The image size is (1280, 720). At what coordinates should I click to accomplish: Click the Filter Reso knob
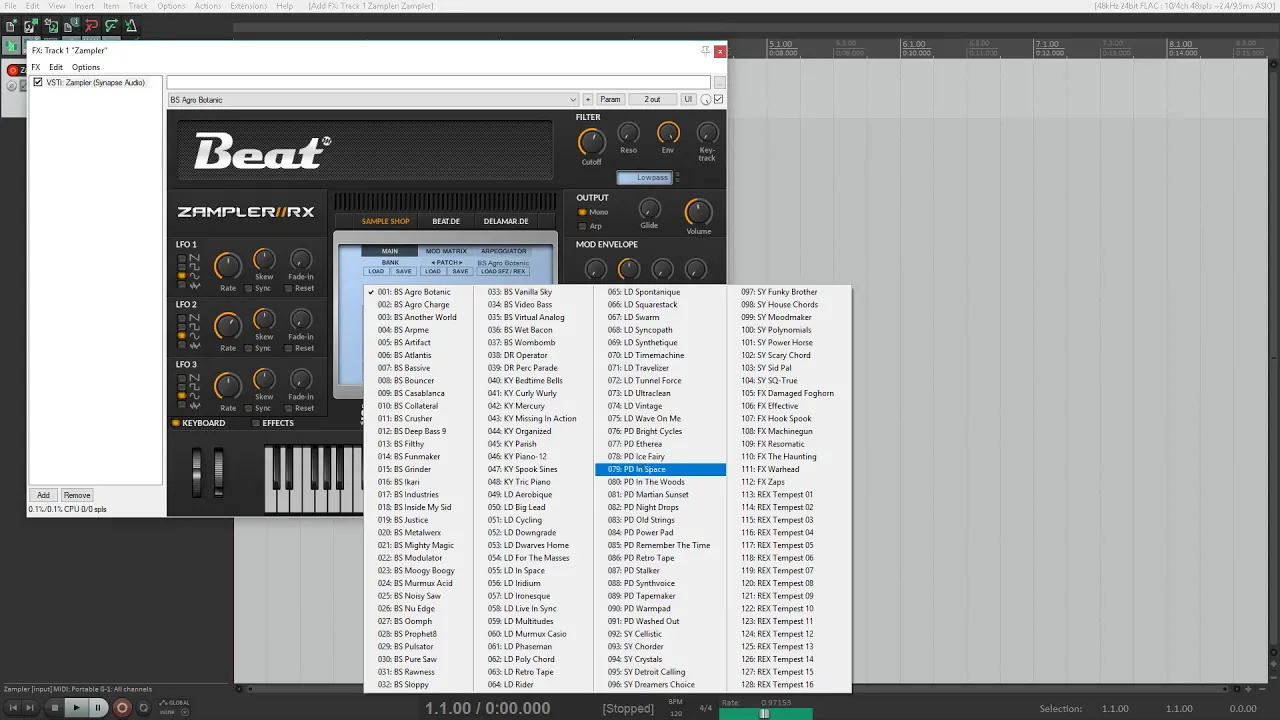(x=628, y=132)
